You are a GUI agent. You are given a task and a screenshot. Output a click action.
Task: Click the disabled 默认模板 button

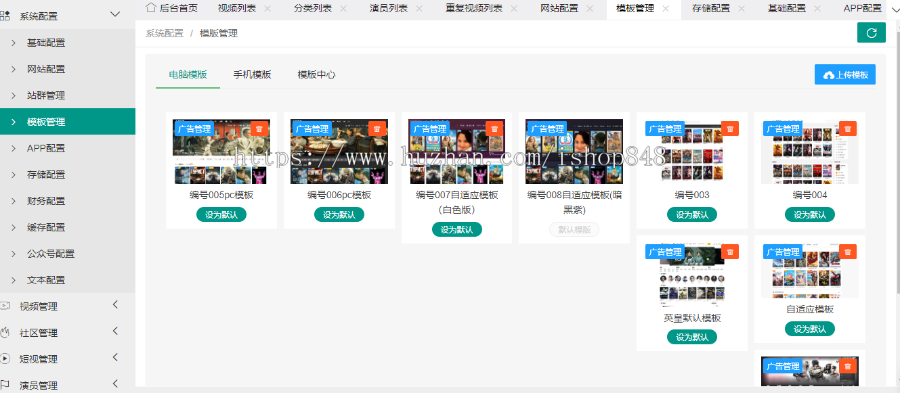(x=574, y=229)
